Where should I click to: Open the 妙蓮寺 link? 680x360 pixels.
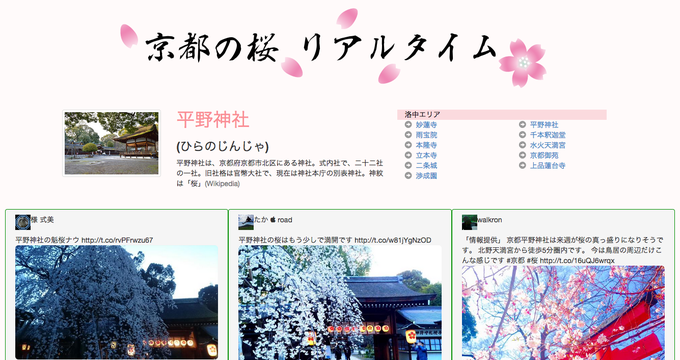click(x=426, y=125)
